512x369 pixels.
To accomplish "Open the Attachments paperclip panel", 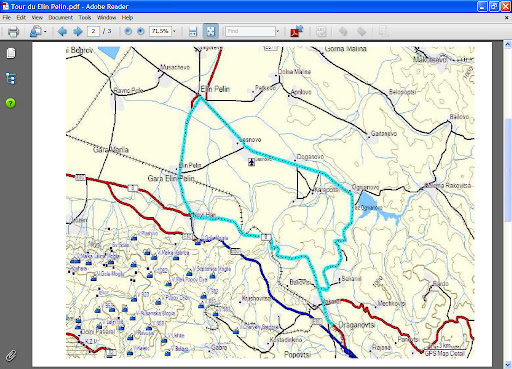I will pyautogui.click(x=11, y=355).
